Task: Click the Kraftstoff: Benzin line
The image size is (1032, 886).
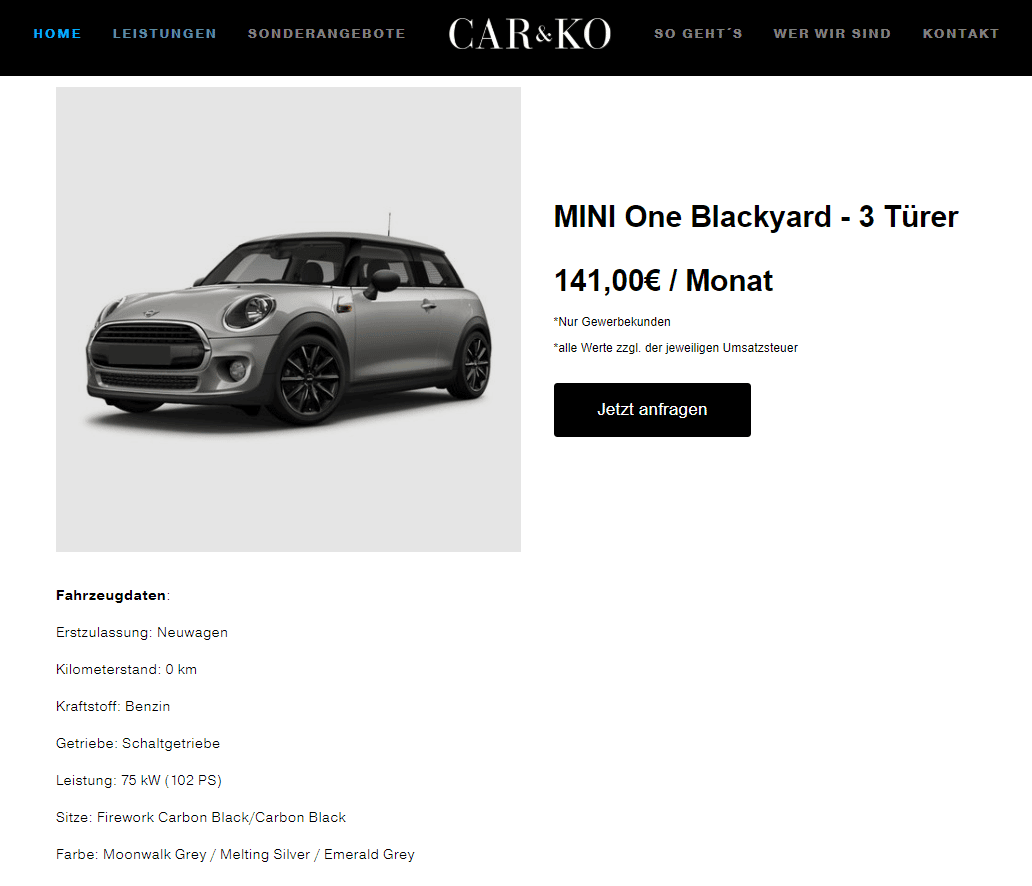Action: point(113,706)
